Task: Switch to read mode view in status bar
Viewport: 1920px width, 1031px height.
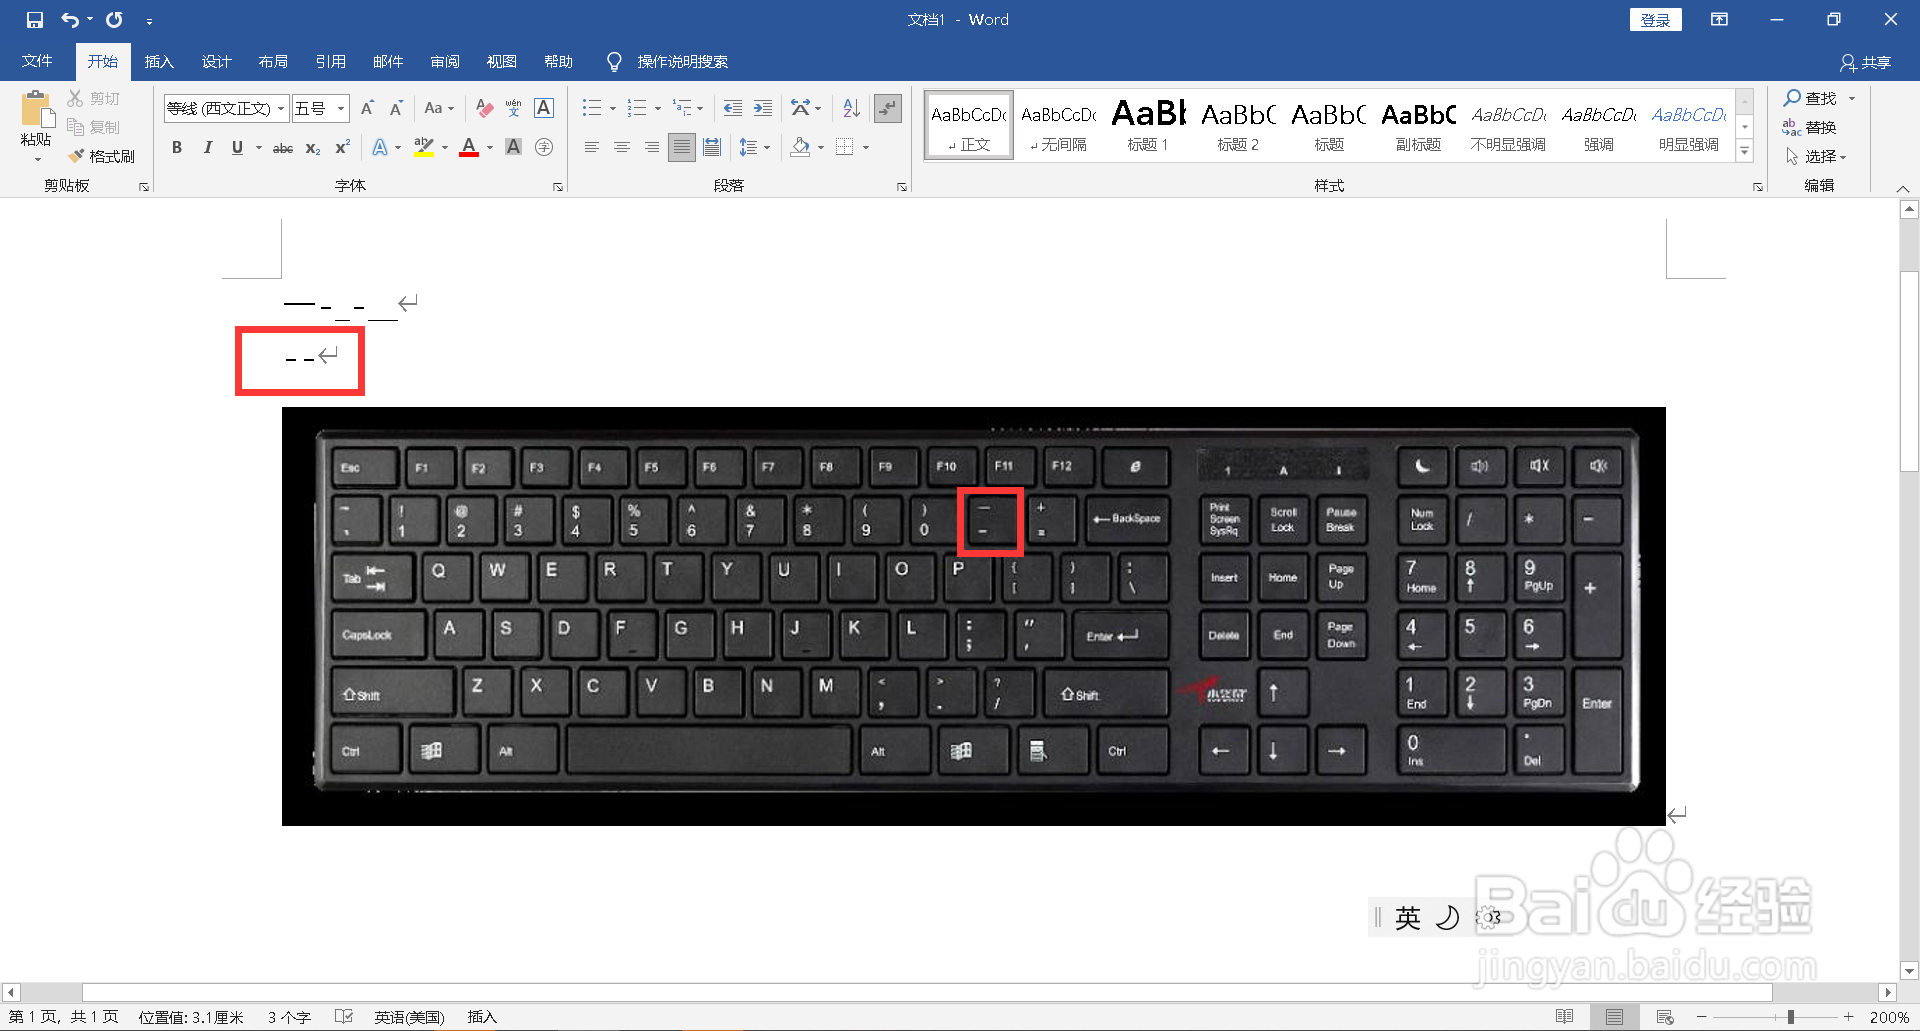Action: (x=1565, y=1017)
